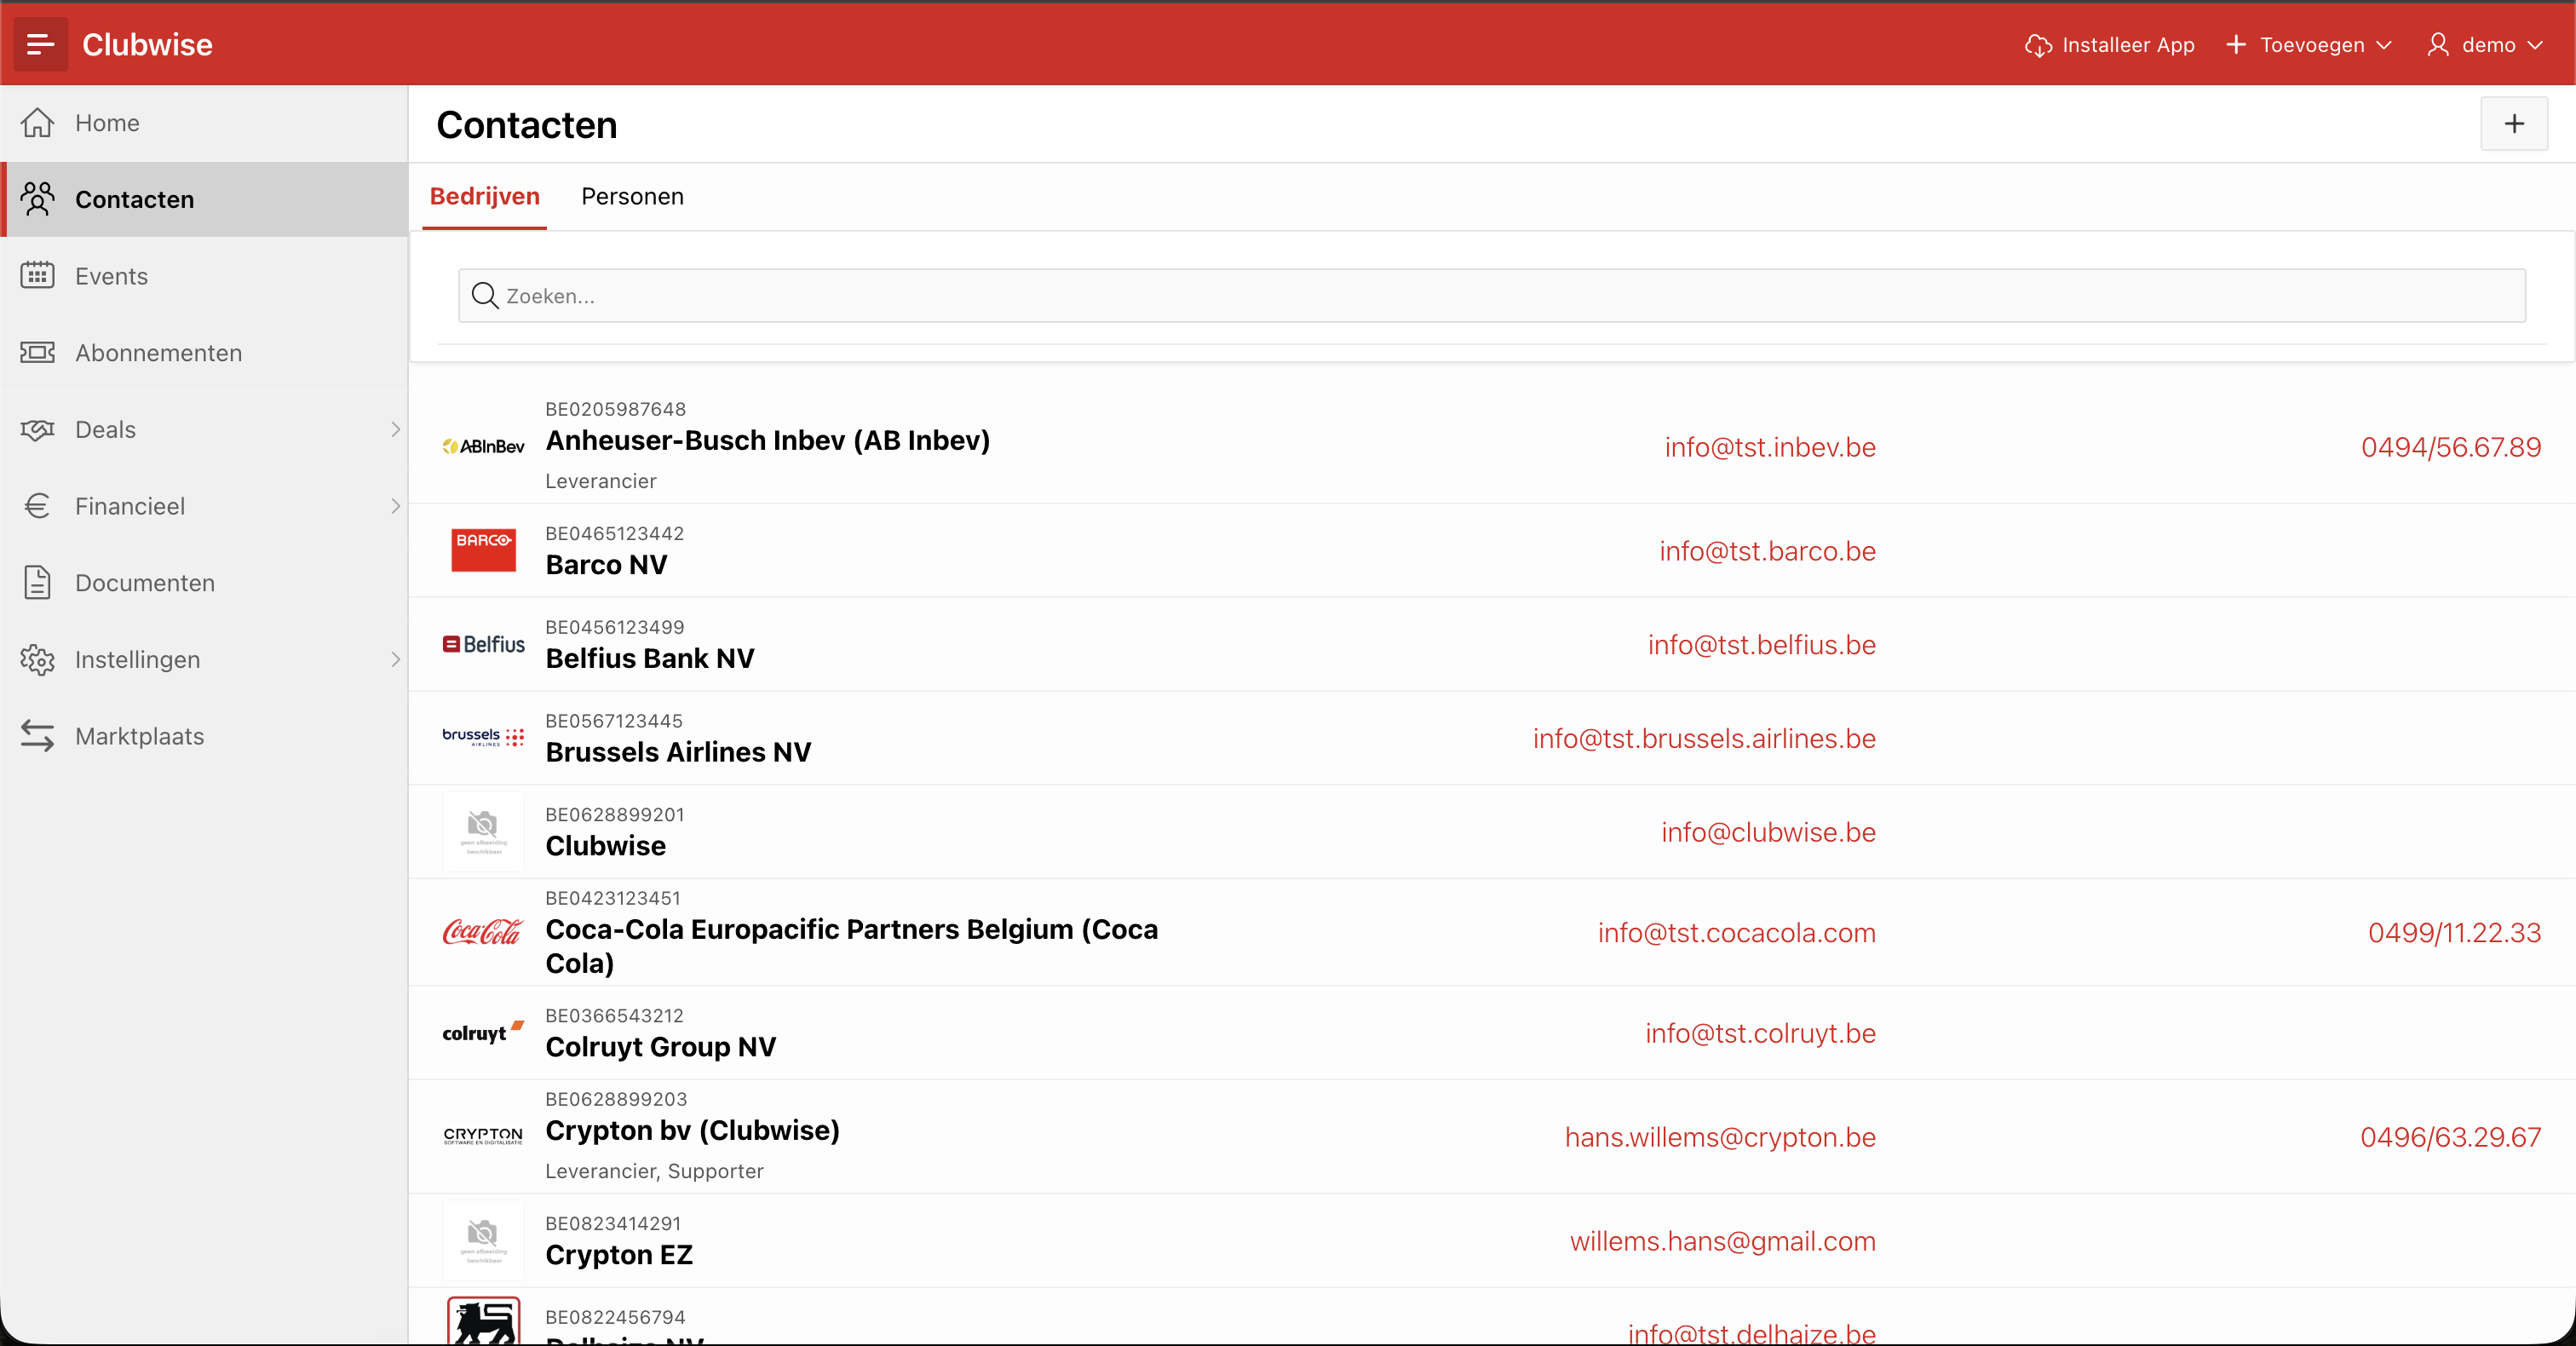Select the Bedrijven tab

coord(485,196)
